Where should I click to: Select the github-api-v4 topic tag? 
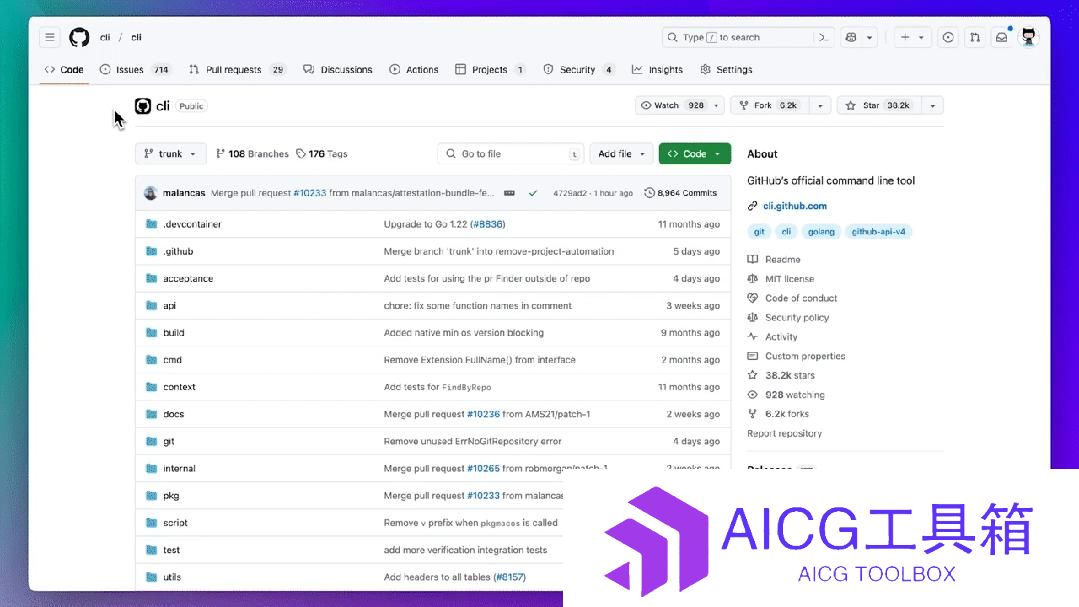tap(878, 232)
